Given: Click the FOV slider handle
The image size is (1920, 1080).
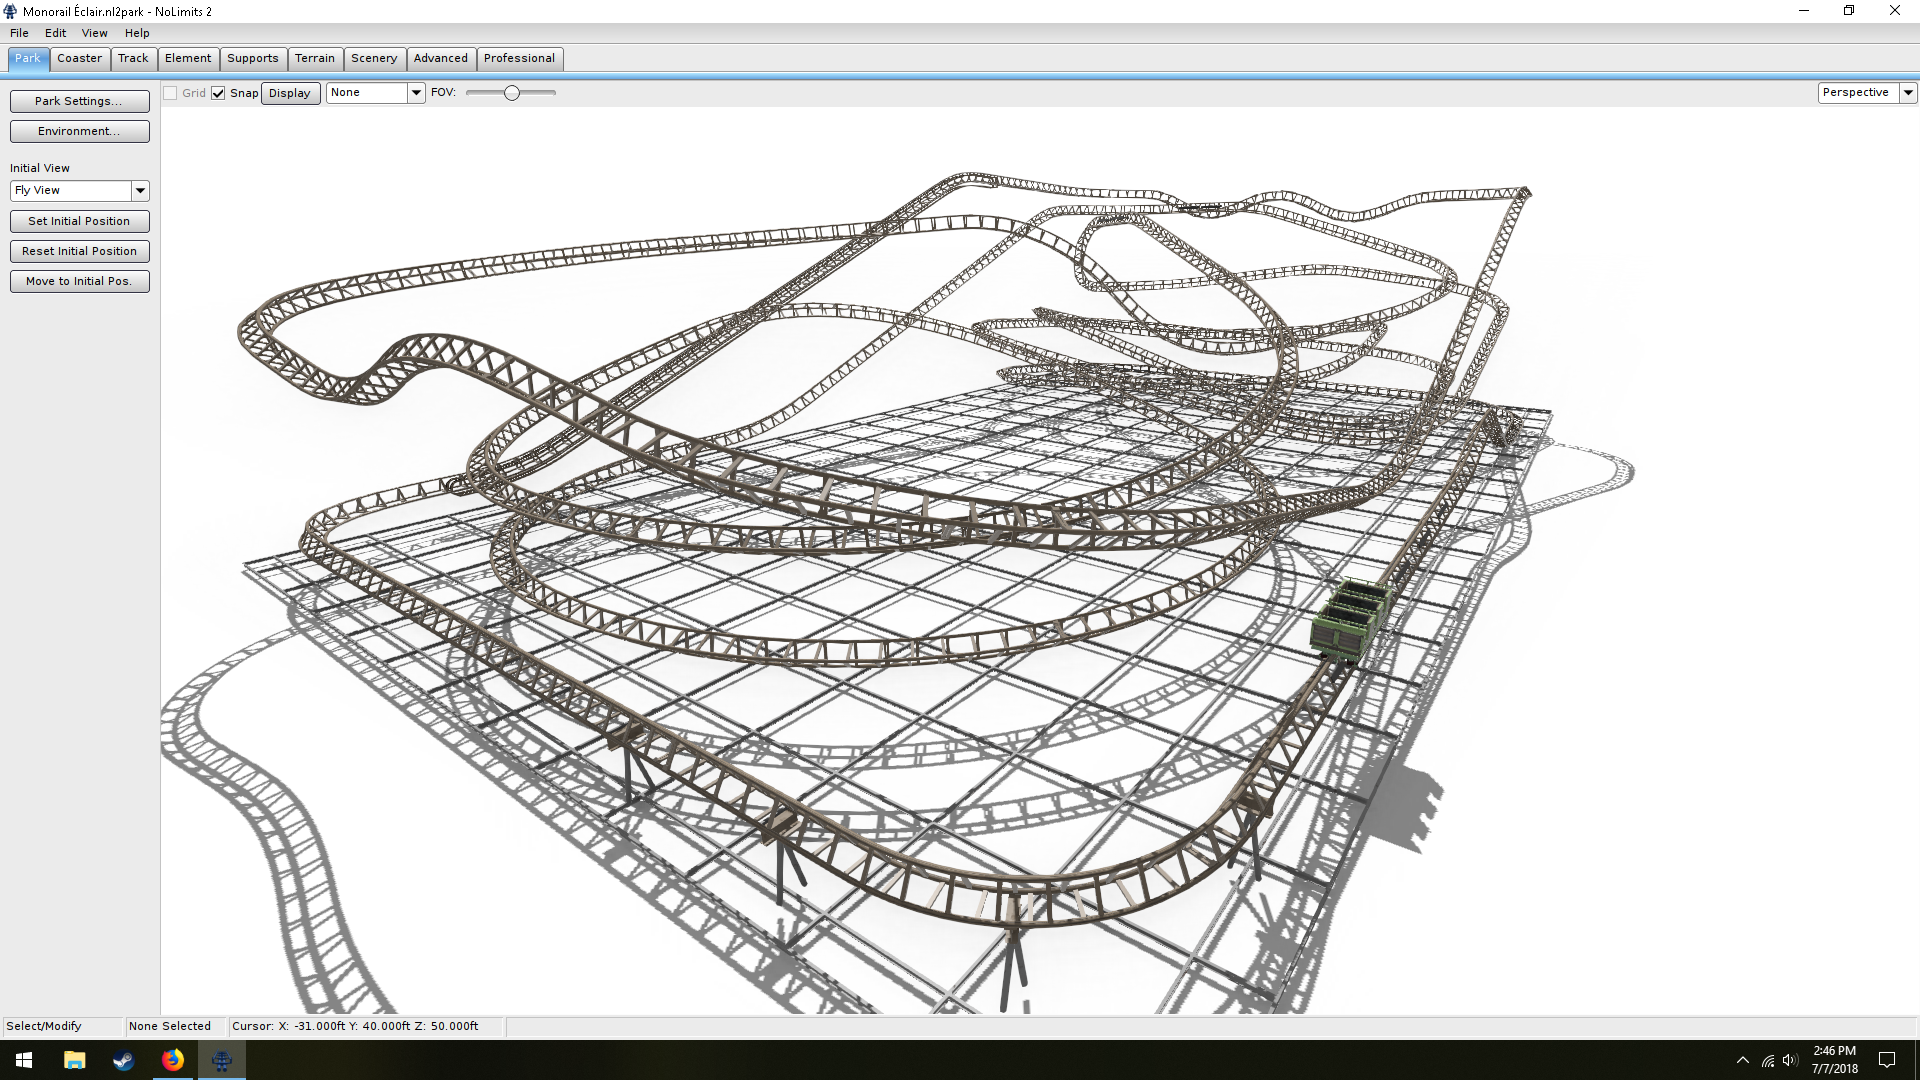Looking at the screenshot, I should (x=512, y=93).
